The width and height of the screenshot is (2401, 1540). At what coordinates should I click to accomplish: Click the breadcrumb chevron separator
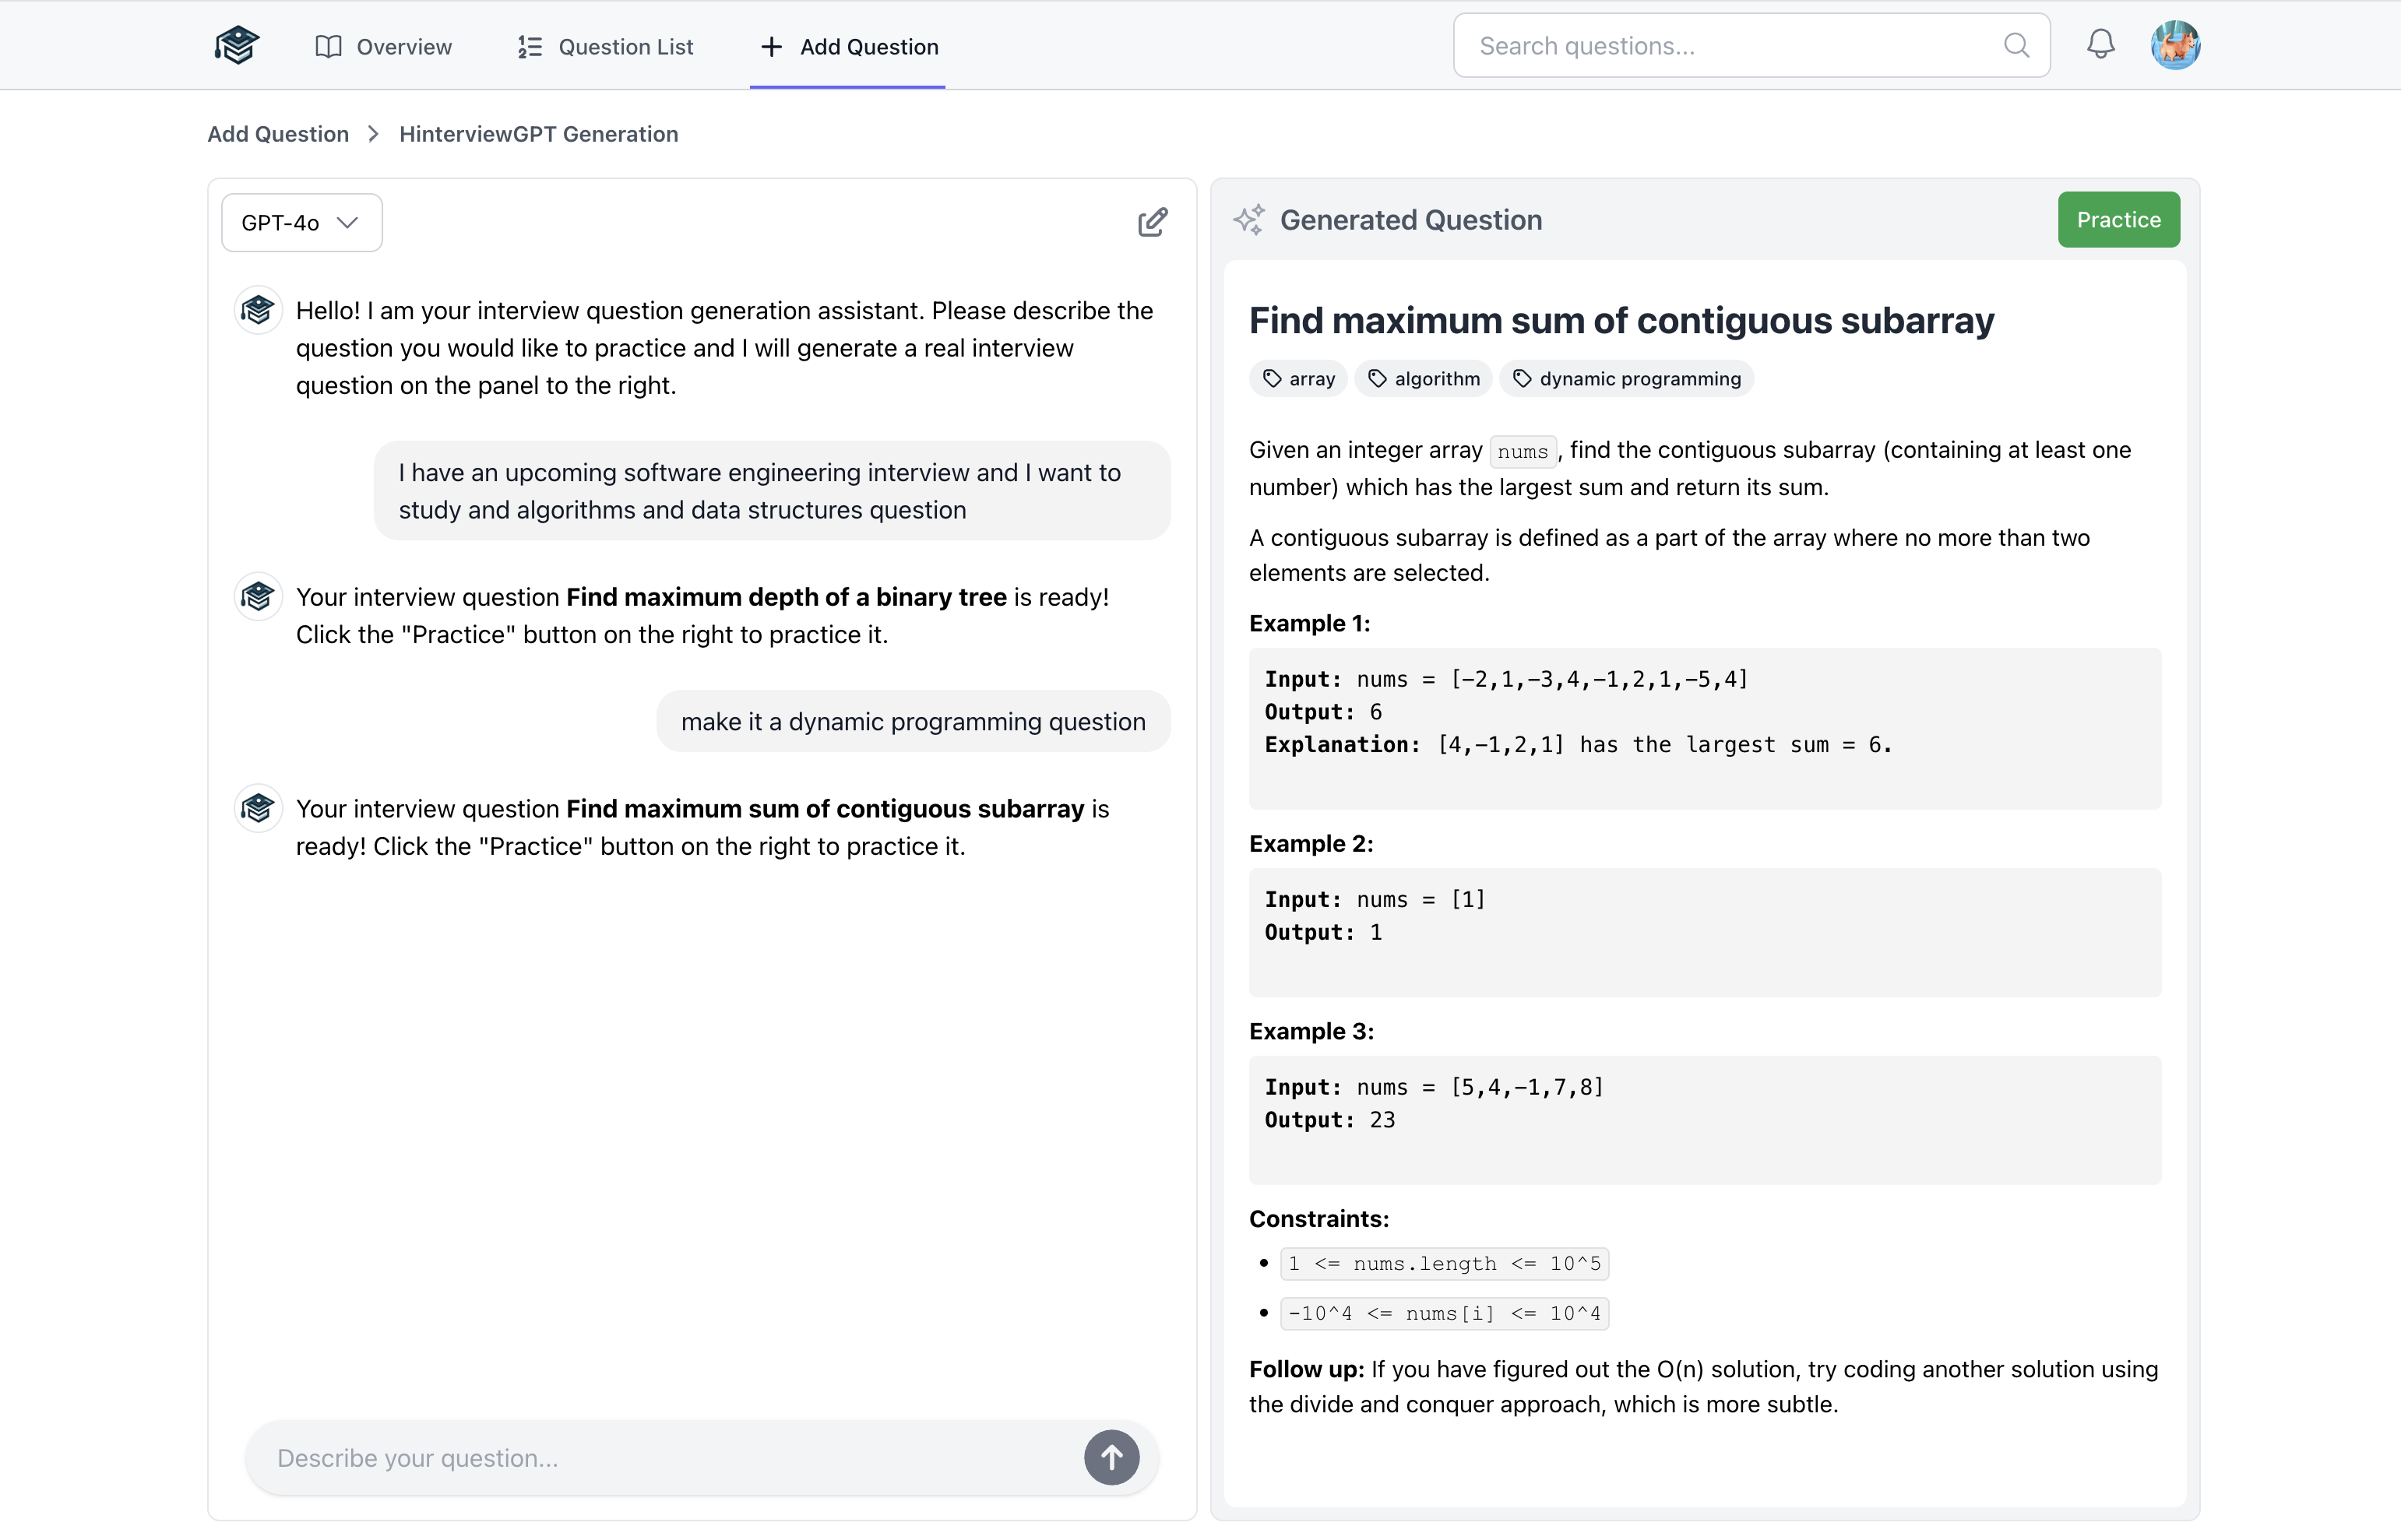coord(374,134)
